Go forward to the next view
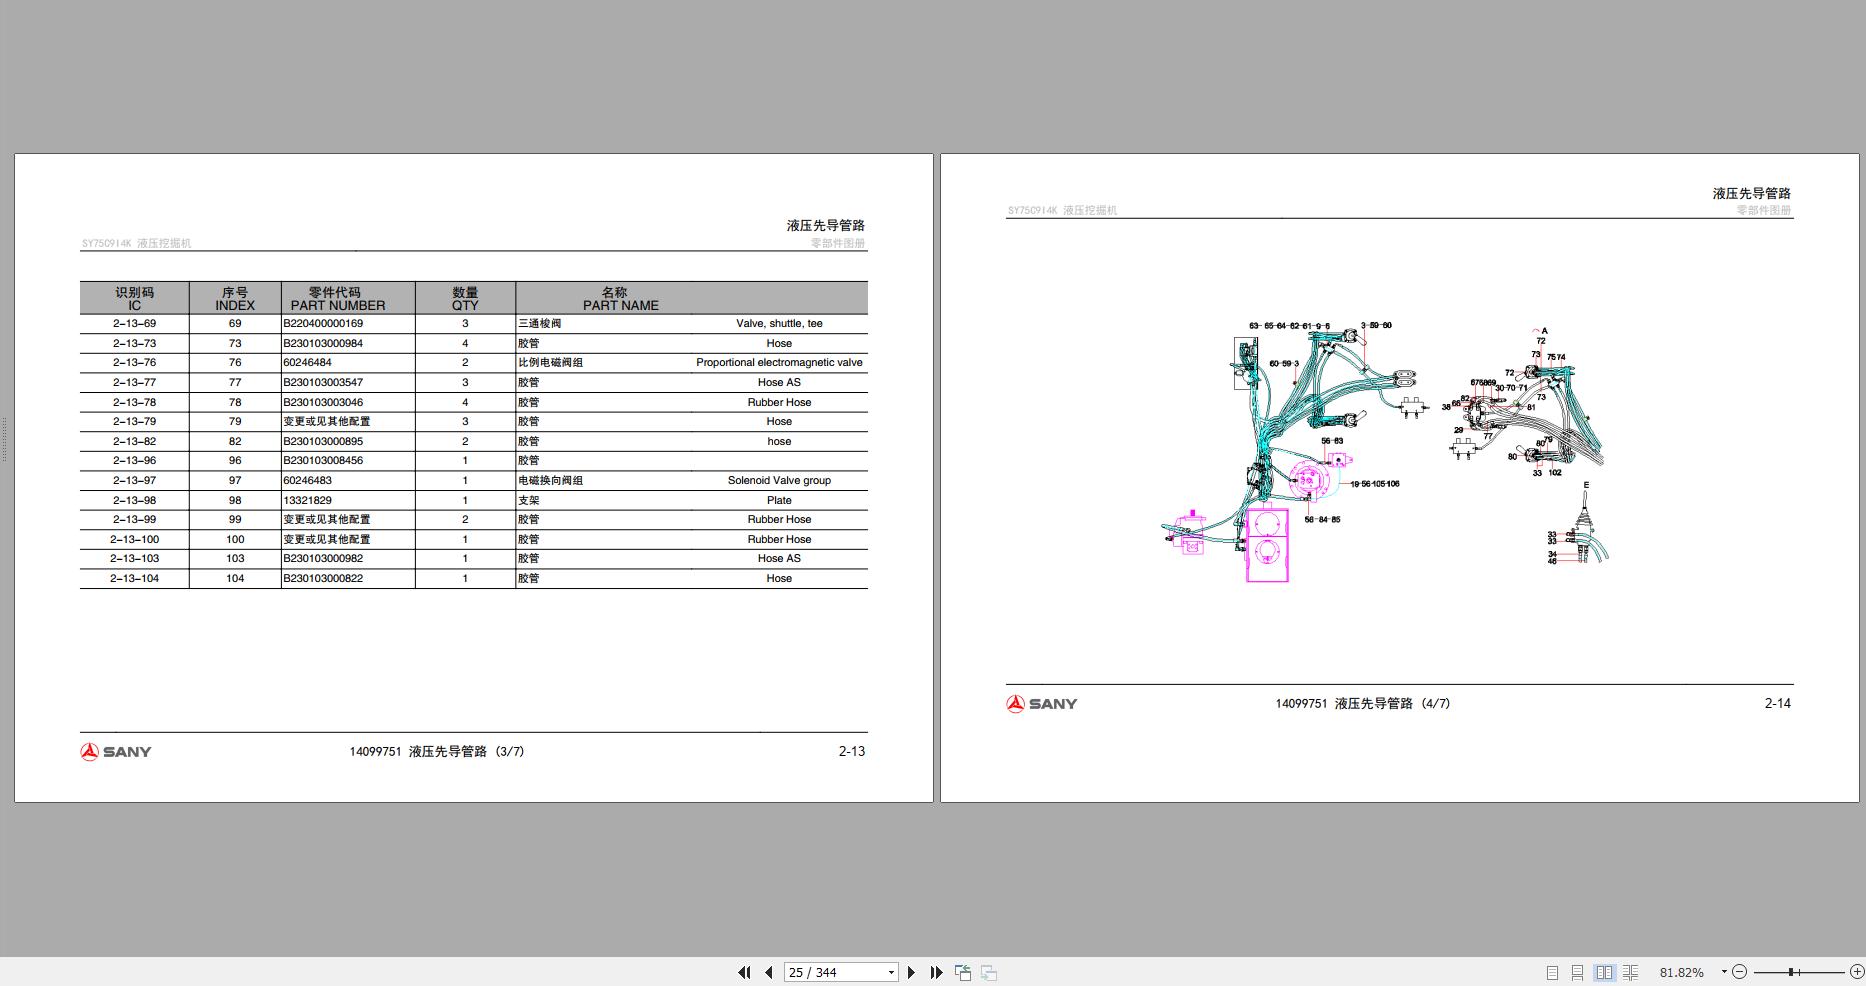Viewport: 1866px width, 986px height. [988, 972]
